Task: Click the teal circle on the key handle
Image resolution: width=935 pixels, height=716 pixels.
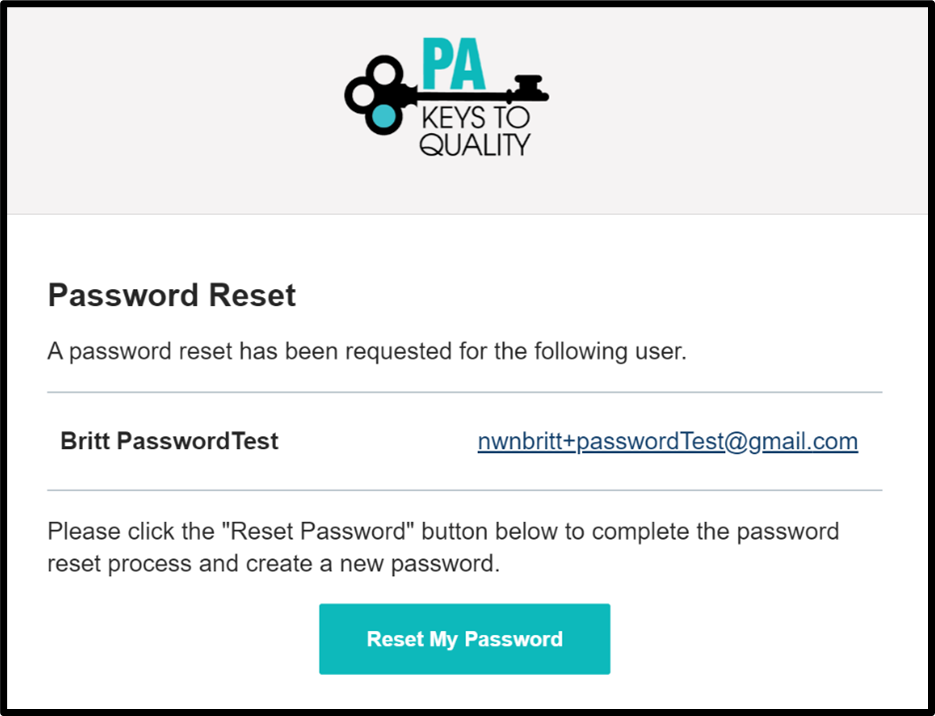Action: pos(383,118)
